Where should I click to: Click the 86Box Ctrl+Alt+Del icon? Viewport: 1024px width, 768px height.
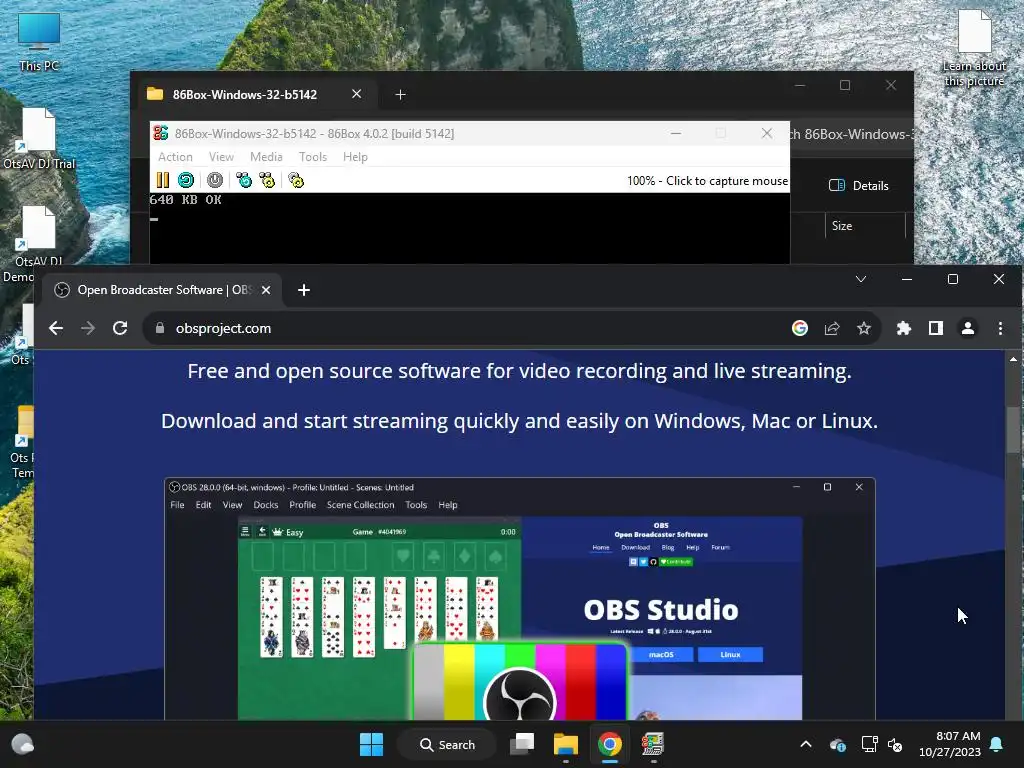[x=244, y=180]
